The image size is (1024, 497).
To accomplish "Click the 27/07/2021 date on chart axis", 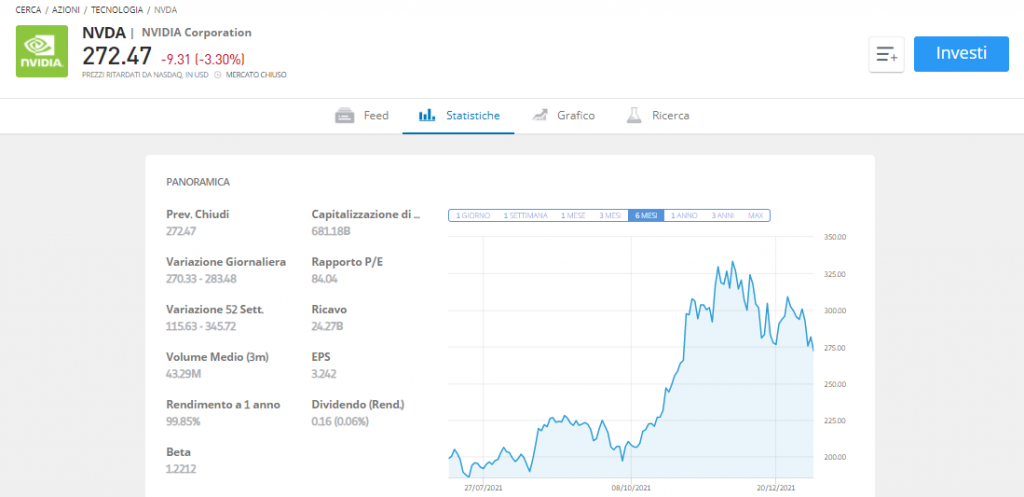I will (x=483, y=487).
